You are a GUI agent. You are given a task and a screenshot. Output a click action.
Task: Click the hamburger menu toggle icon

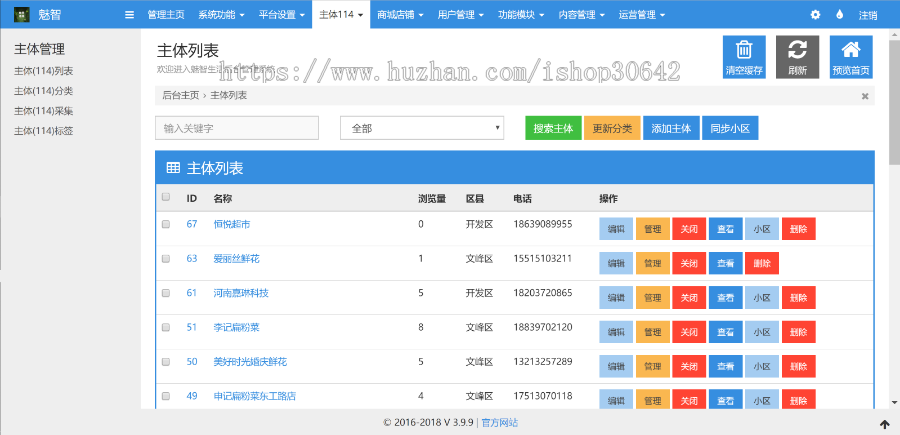coord(129,15)
